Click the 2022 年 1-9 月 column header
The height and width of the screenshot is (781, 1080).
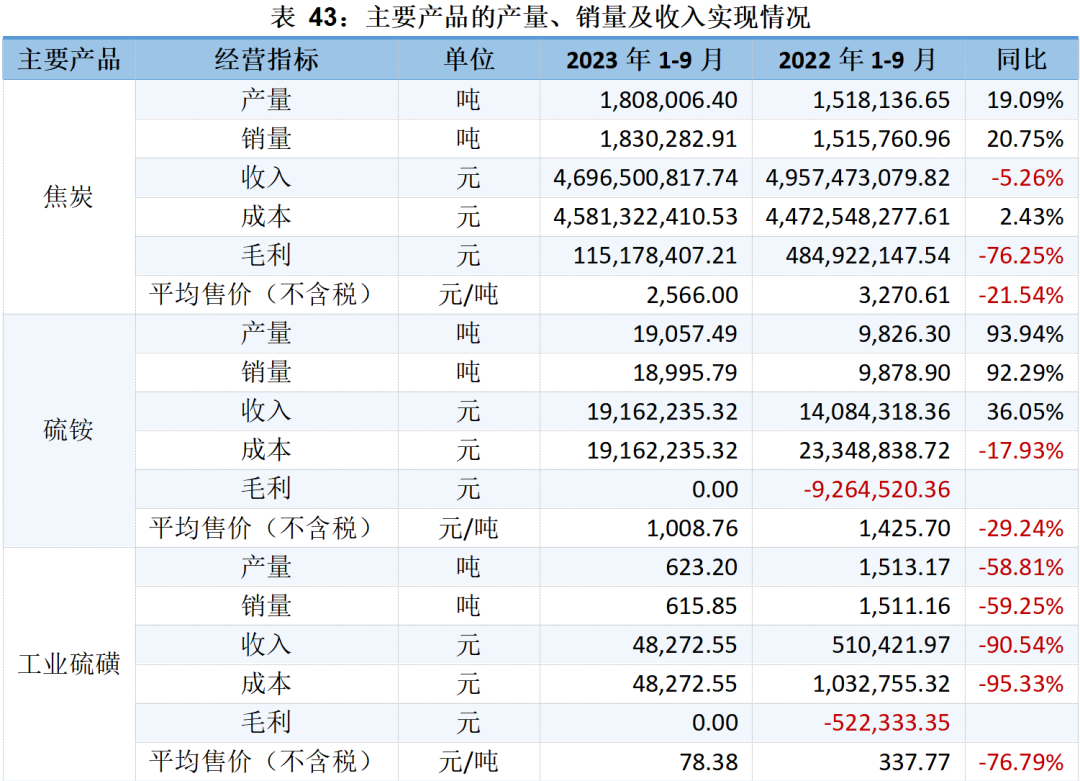coord(857,59)
